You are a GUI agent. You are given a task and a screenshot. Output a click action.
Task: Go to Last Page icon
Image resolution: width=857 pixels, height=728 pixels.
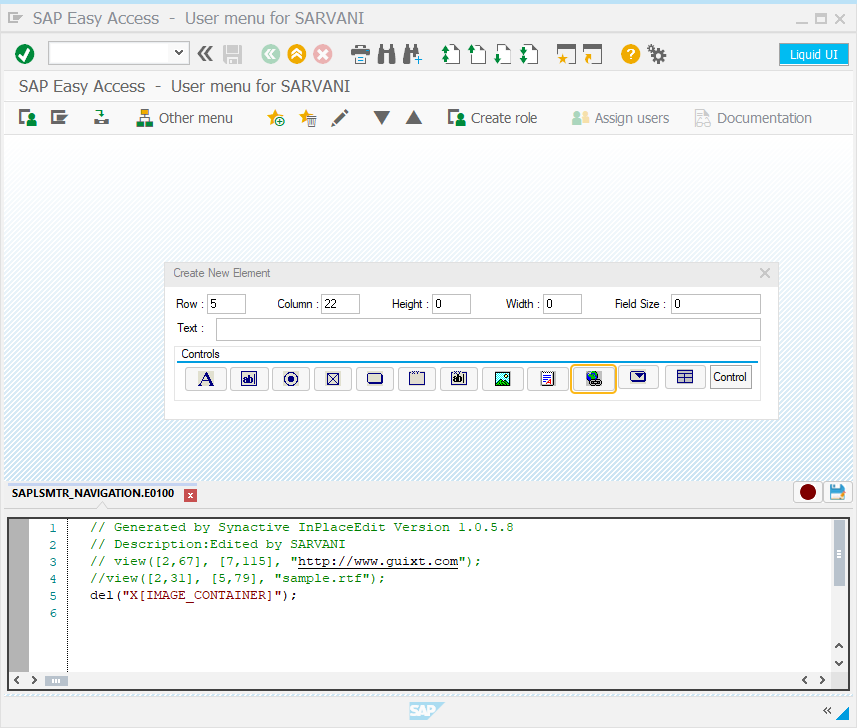click(529, 54)
